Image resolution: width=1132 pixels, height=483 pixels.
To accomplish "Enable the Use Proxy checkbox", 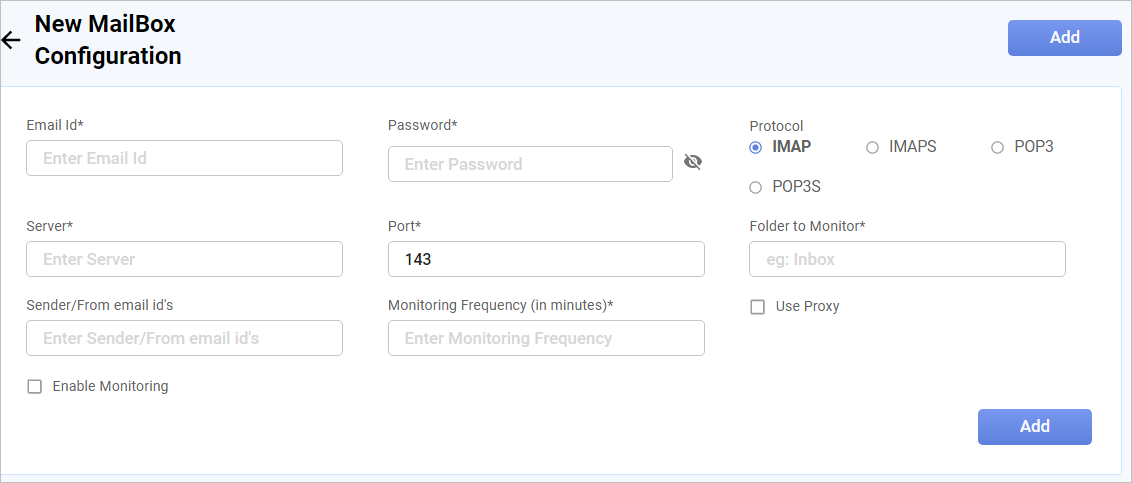I will [758, 307].
